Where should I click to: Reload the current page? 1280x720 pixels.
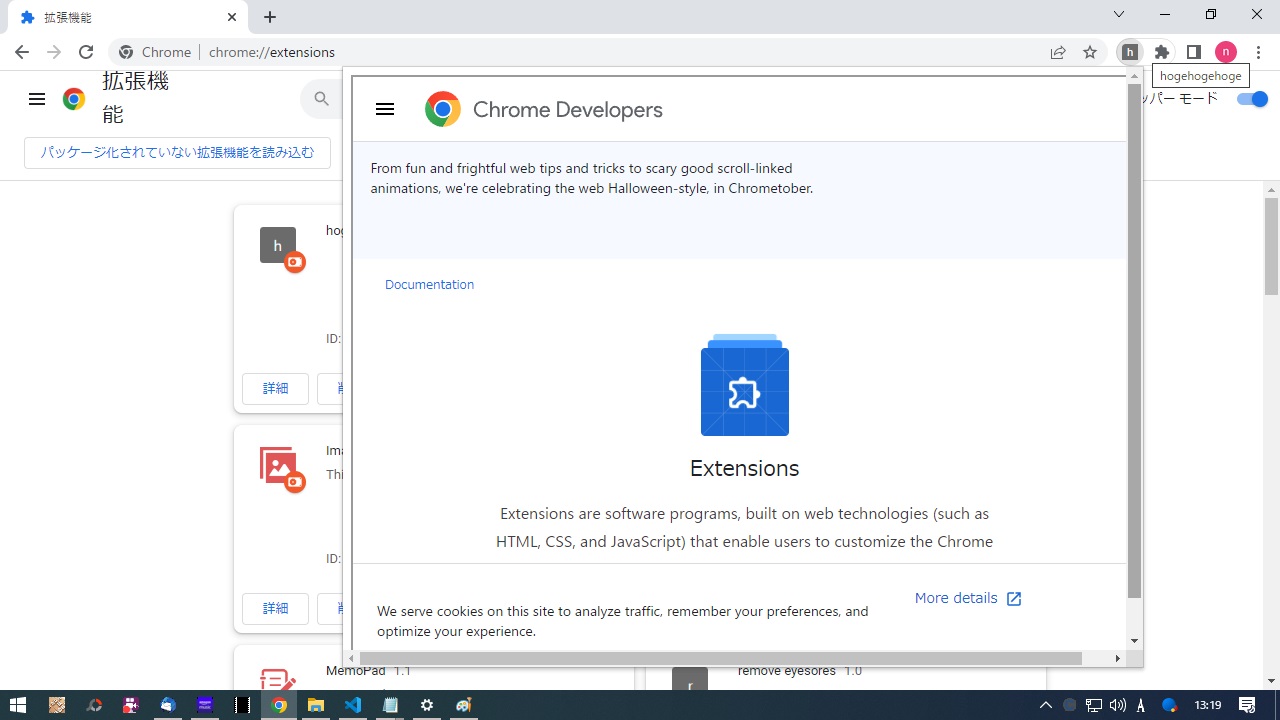coord(86,52)
